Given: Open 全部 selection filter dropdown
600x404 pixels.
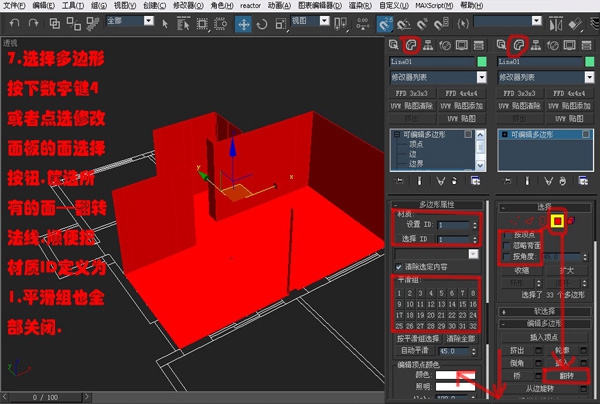Looking at the screenshot, I should pyautogui.click(x=149, y=21).
